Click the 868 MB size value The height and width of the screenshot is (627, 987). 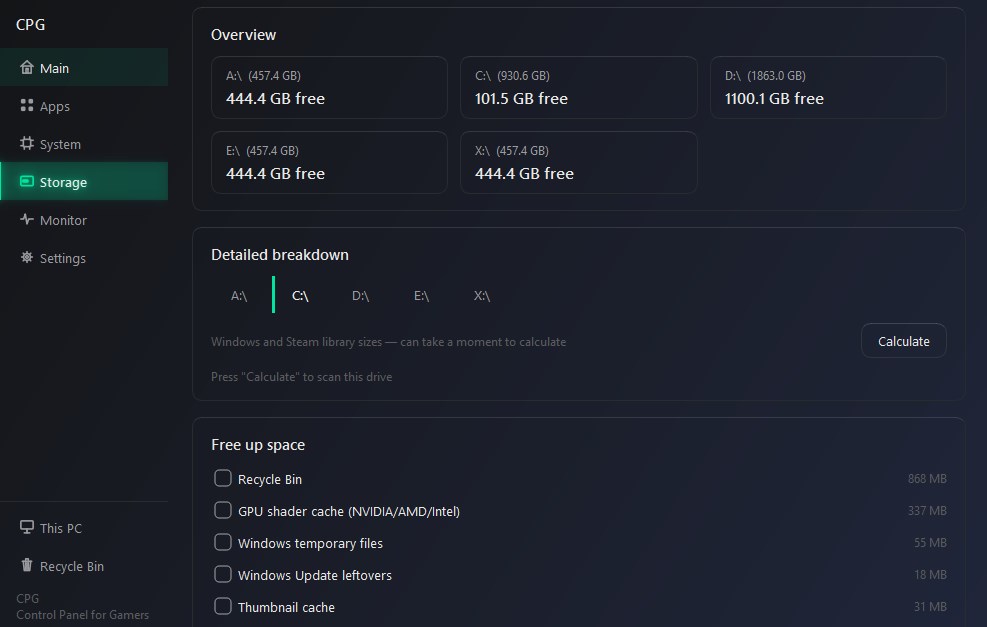point(927,478)
